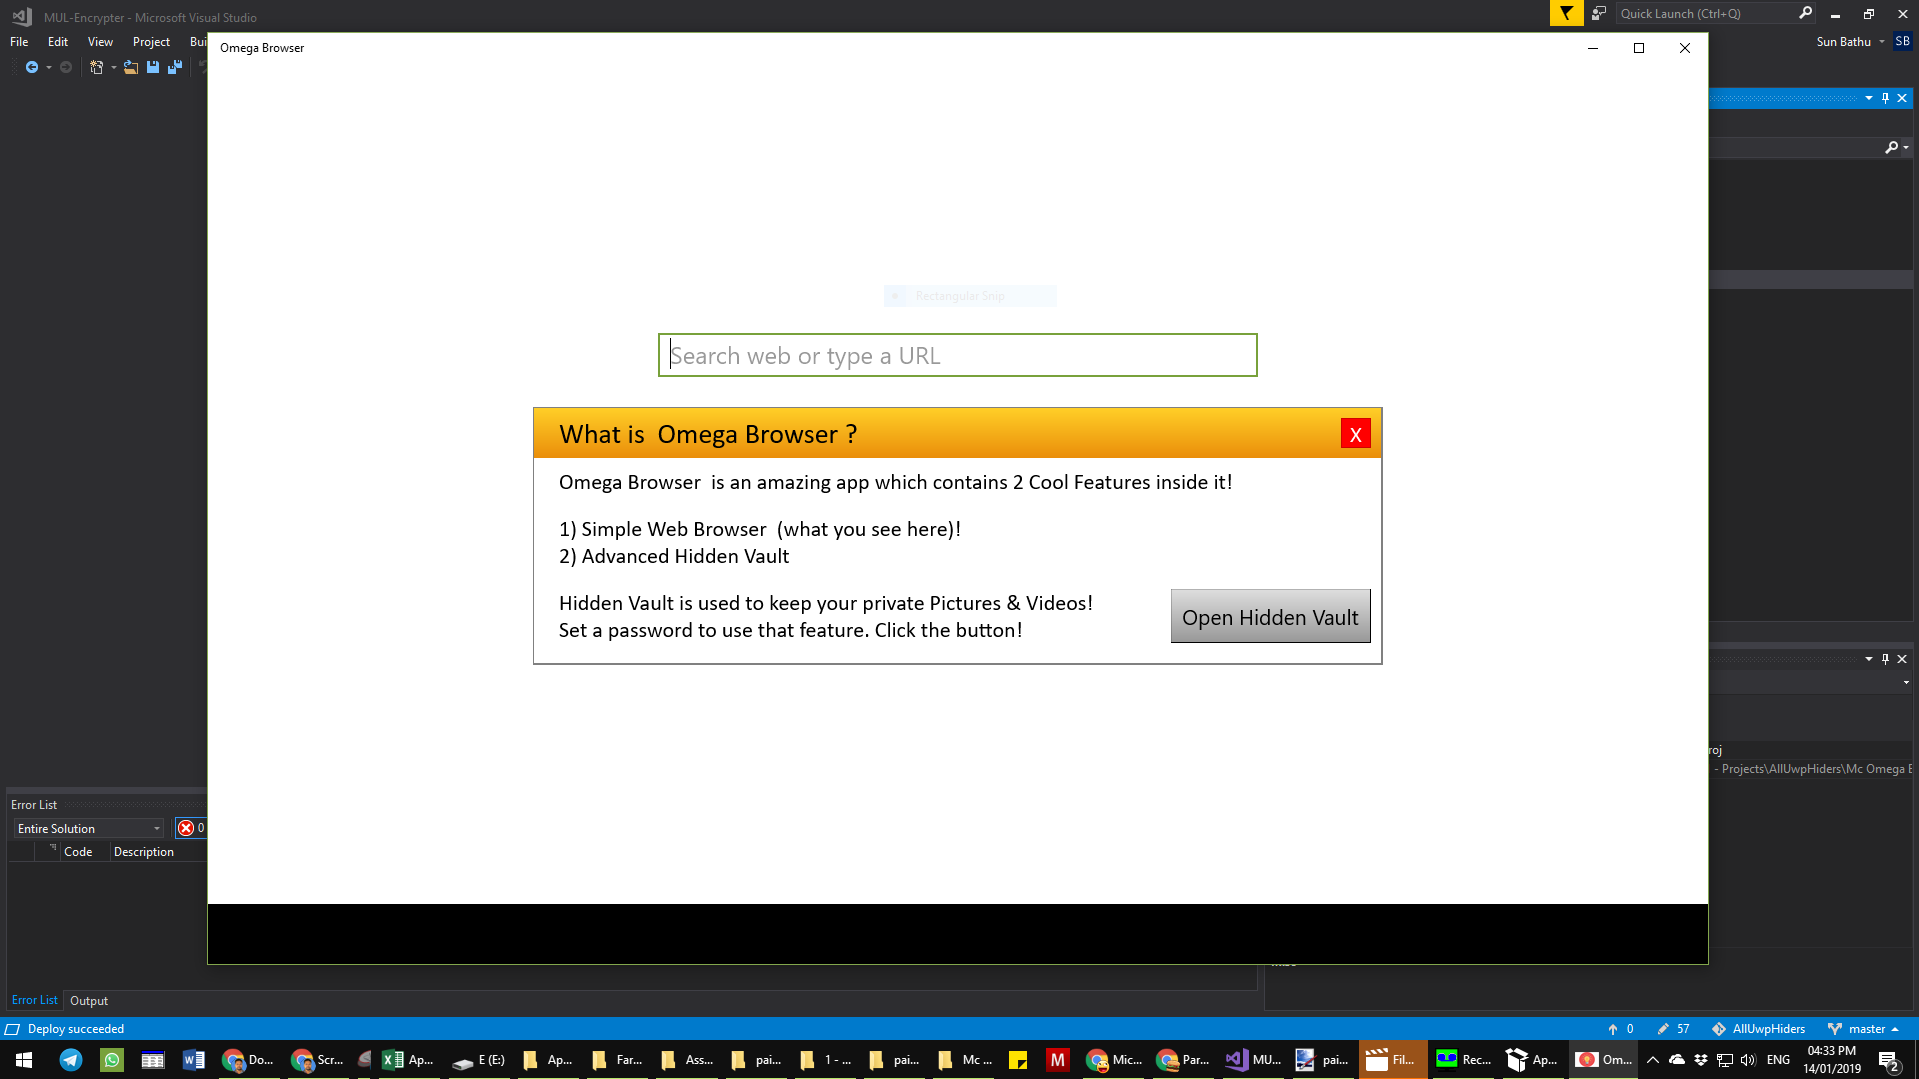Open the New Project dropdown arrow

tap(113, 67)
